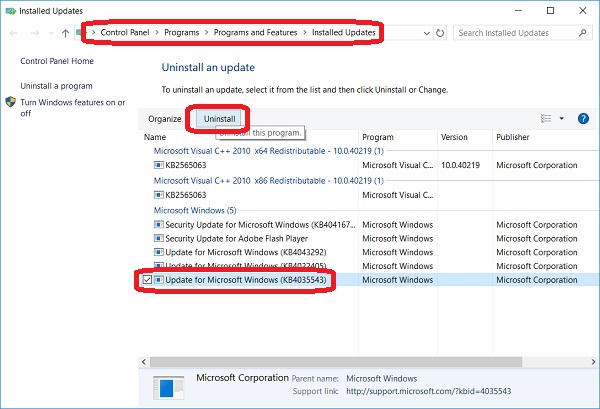Expand the address bar history dropdown
The width and height of the screenshot is (600, 409).
427,33
